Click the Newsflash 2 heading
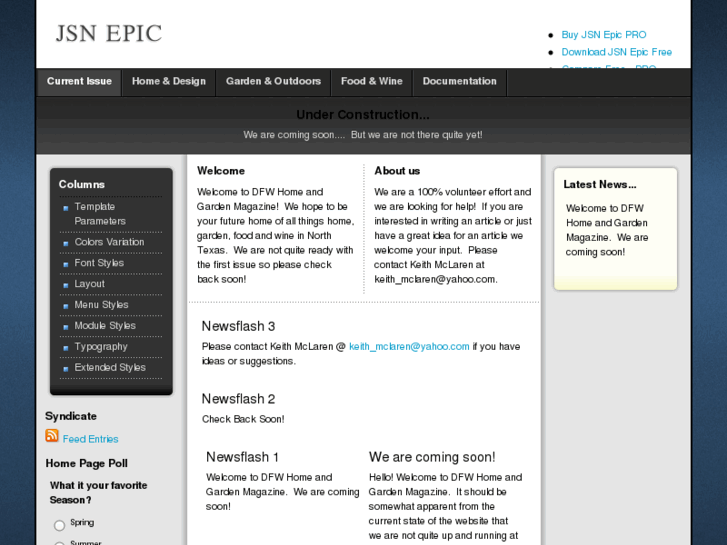Image resolution: width=727 pixels, height=545 pixels. (x=238, y=399)
